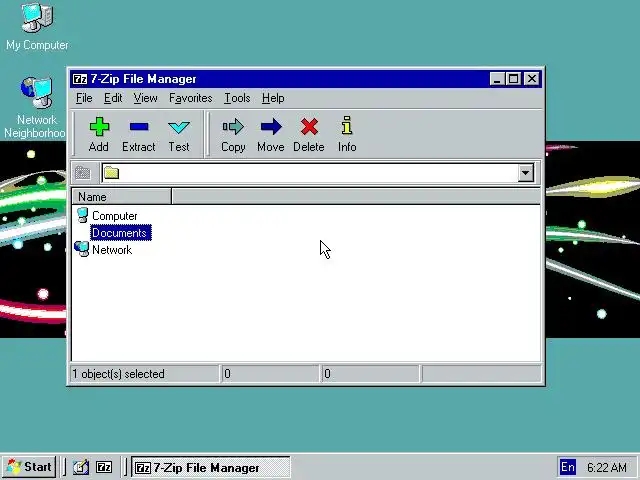Select Network Neighborhood desktop icon
This screenshot has height=480, width=640.
[36, 108]
